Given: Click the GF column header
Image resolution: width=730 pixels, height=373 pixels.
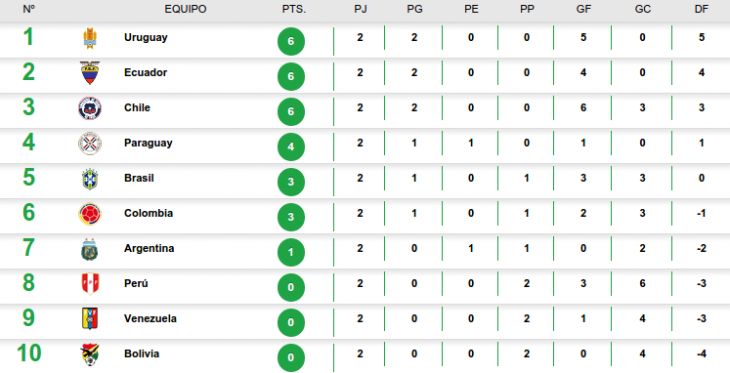Looking at the screenshot, I should coord(584,9).
